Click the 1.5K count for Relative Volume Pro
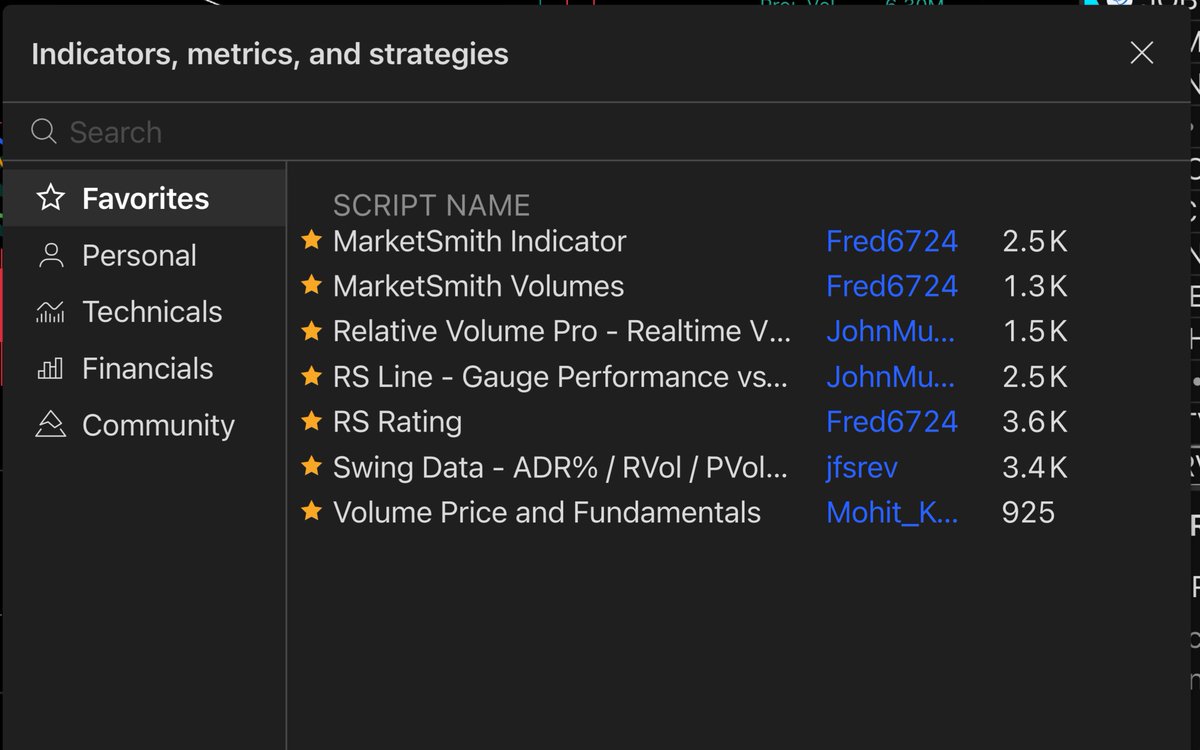1200x750 pixels. click(1034, 331)
